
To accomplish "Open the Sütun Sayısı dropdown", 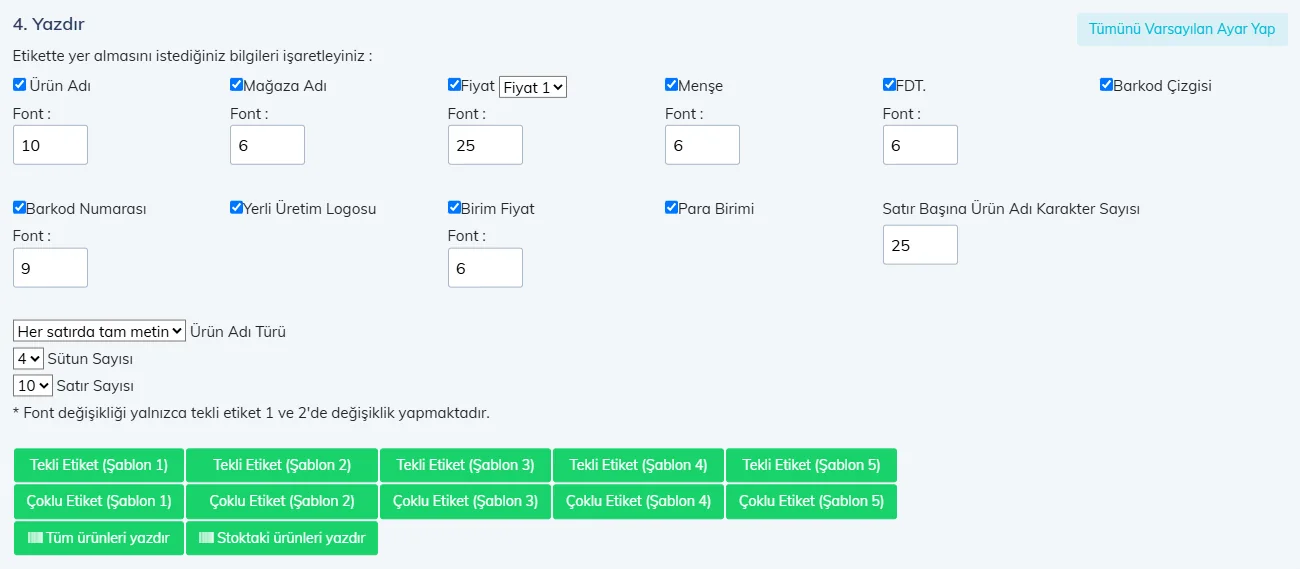I will [x=28, y=358].
